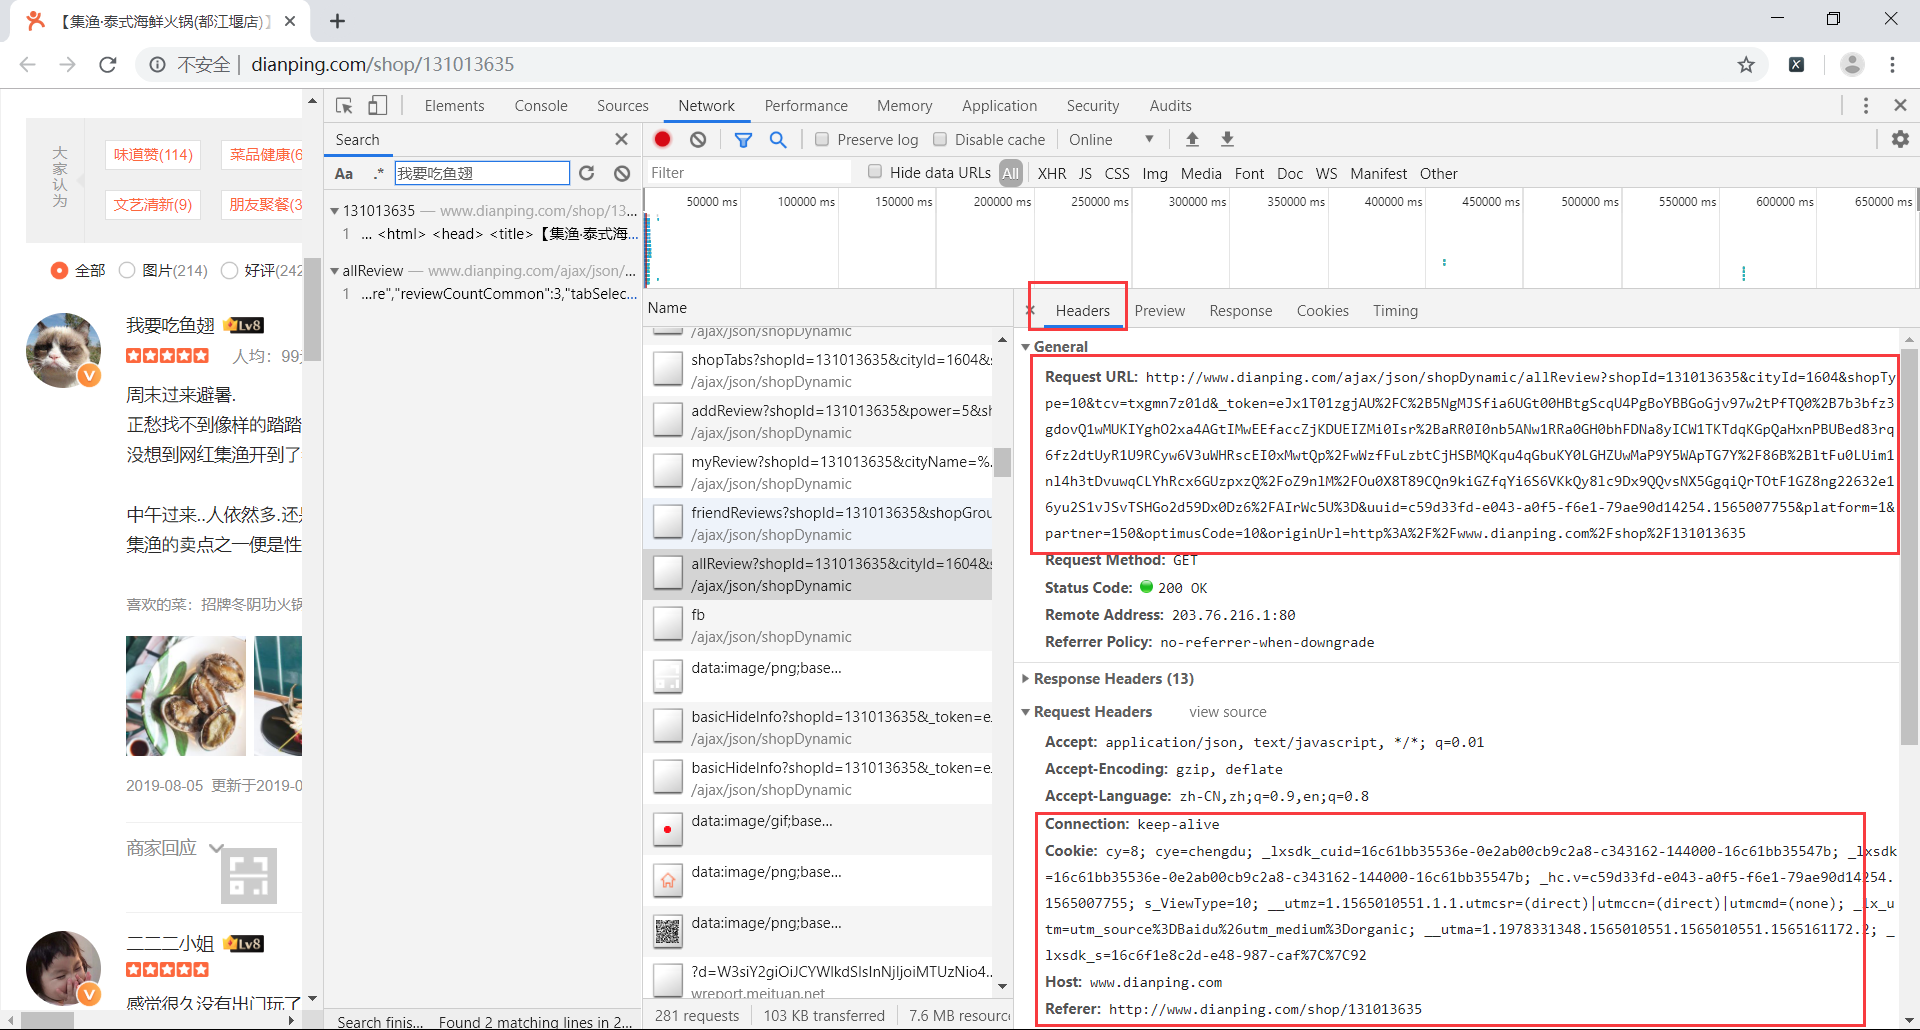Close the request details pane
The height and width of the screenshot is (1030, 1920).
(1029, 310)
